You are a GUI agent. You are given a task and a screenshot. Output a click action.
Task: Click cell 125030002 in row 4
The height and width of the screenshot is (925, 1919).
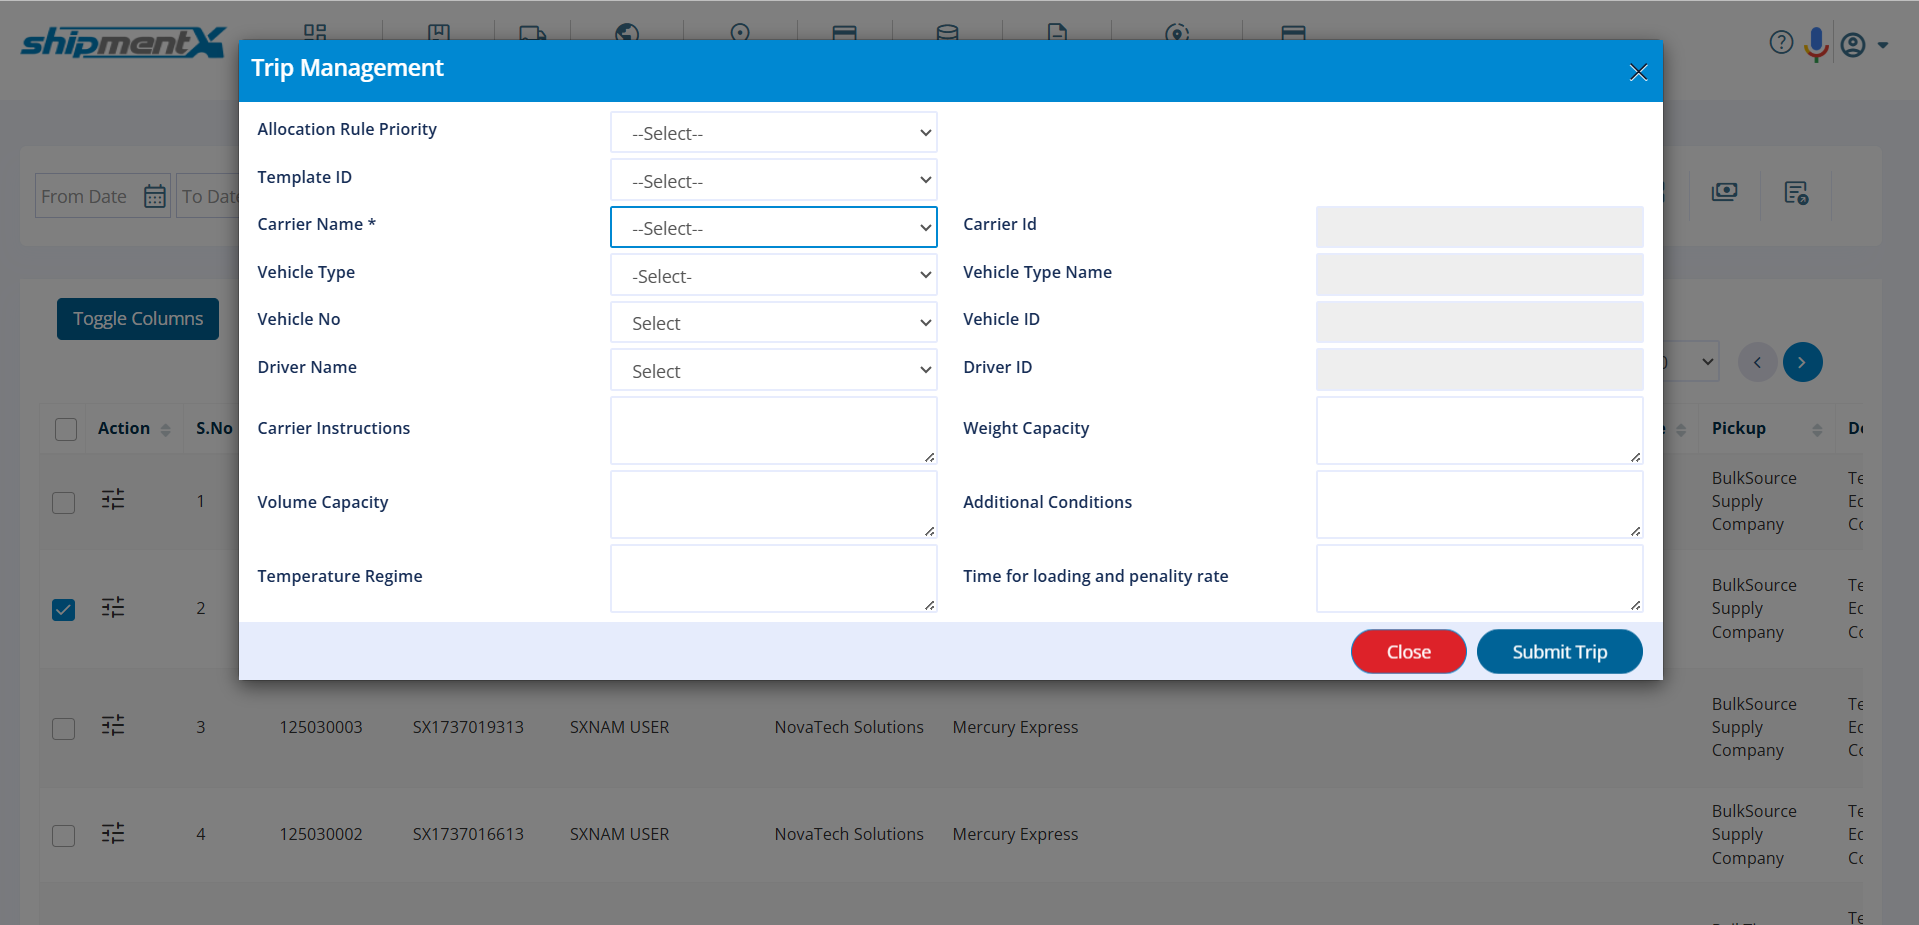pyautogui.click(x=321, y=834)
